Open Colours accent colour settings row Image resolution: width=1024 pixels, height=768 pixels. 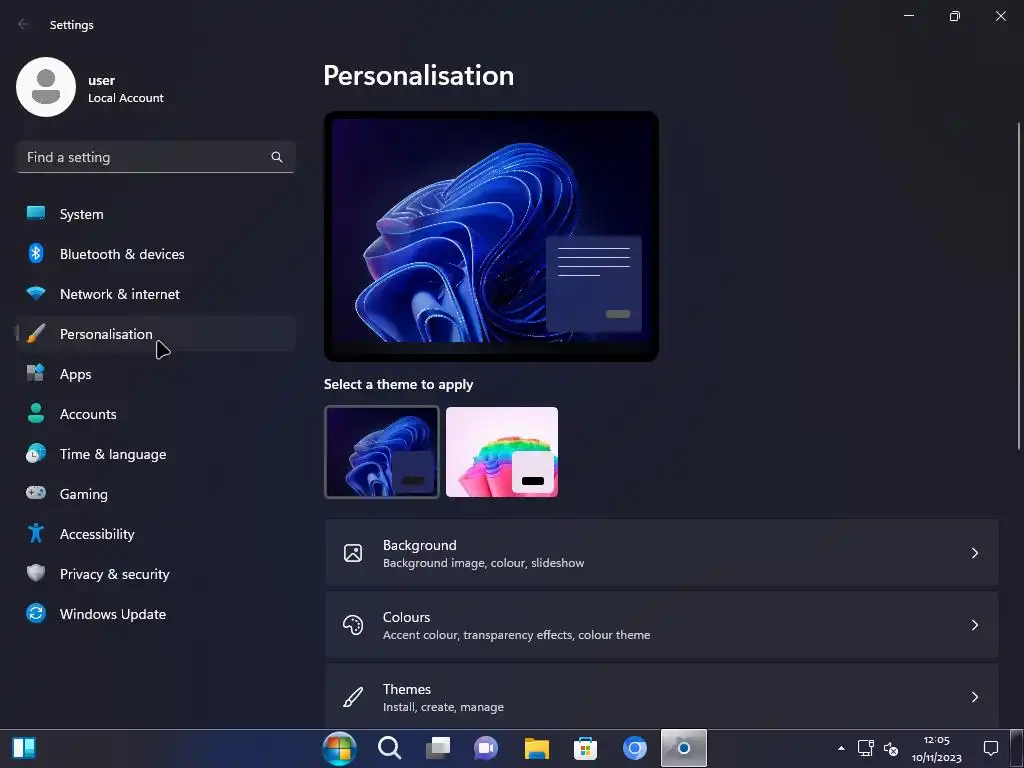pos(662,625)
